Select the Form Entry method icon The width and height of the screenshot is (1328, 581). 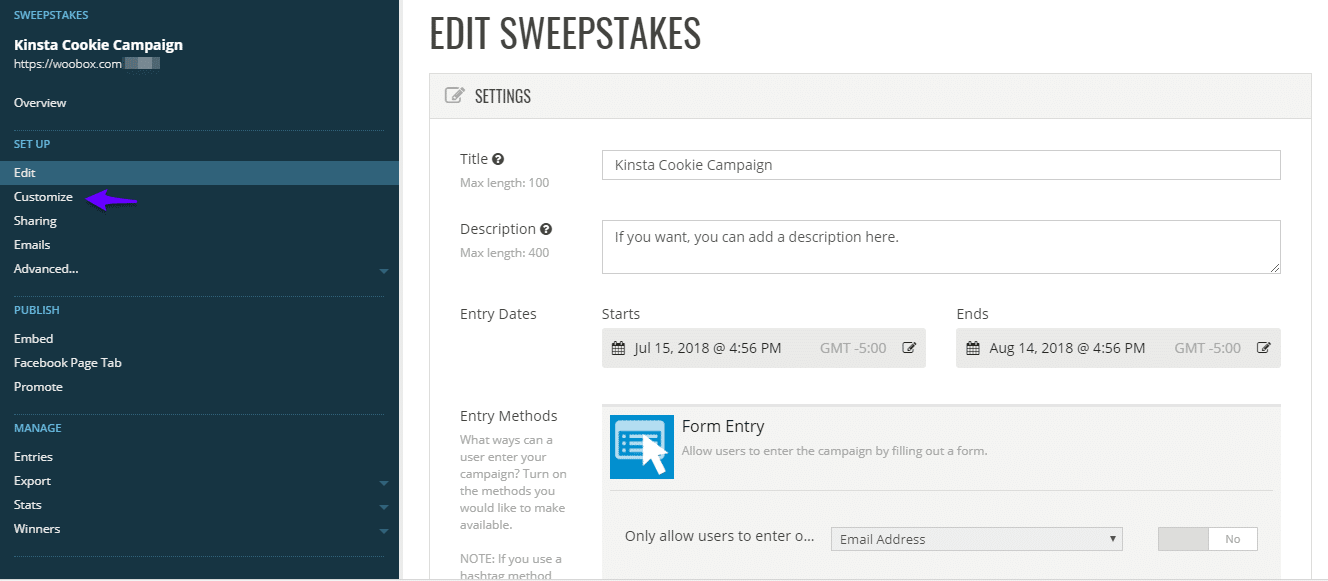click(x=641, y=446)
